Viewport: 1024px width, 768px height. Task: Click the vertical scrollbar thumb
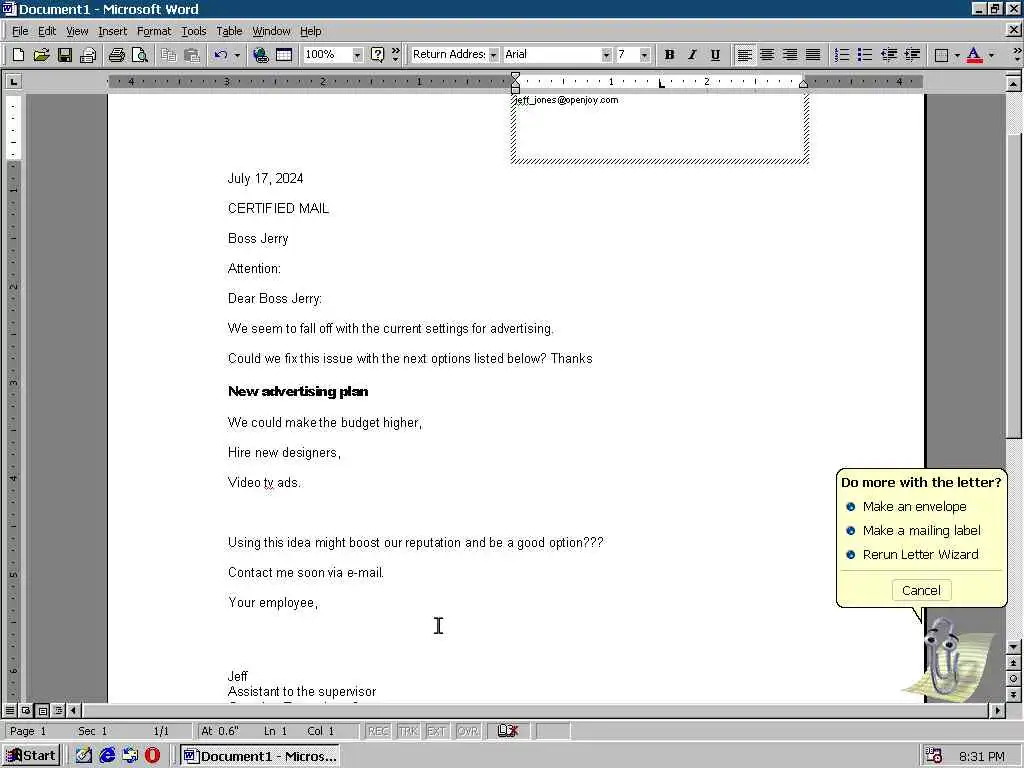point(1013,285)
